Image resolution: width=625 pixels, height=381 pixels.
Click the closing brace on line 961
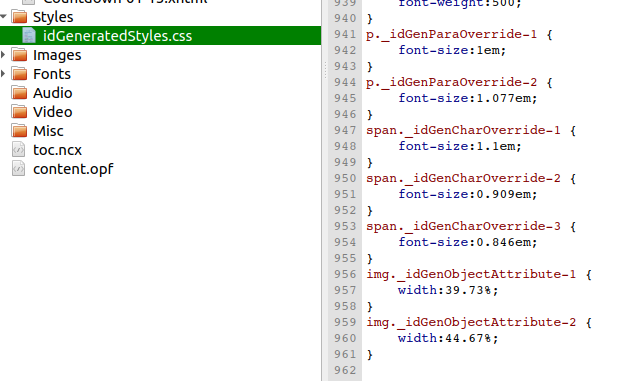(369, 354)
